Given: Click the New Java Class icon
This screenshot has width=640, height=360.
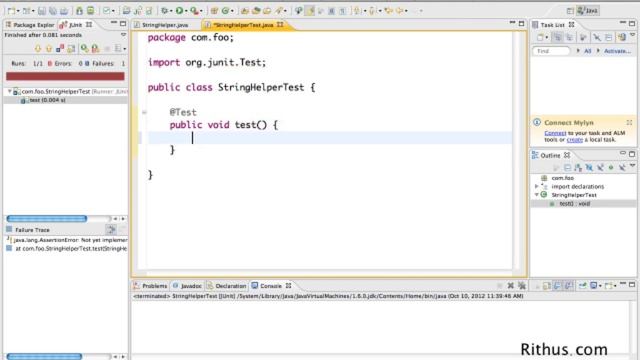Looking at the screenshot, I should 225,11.
